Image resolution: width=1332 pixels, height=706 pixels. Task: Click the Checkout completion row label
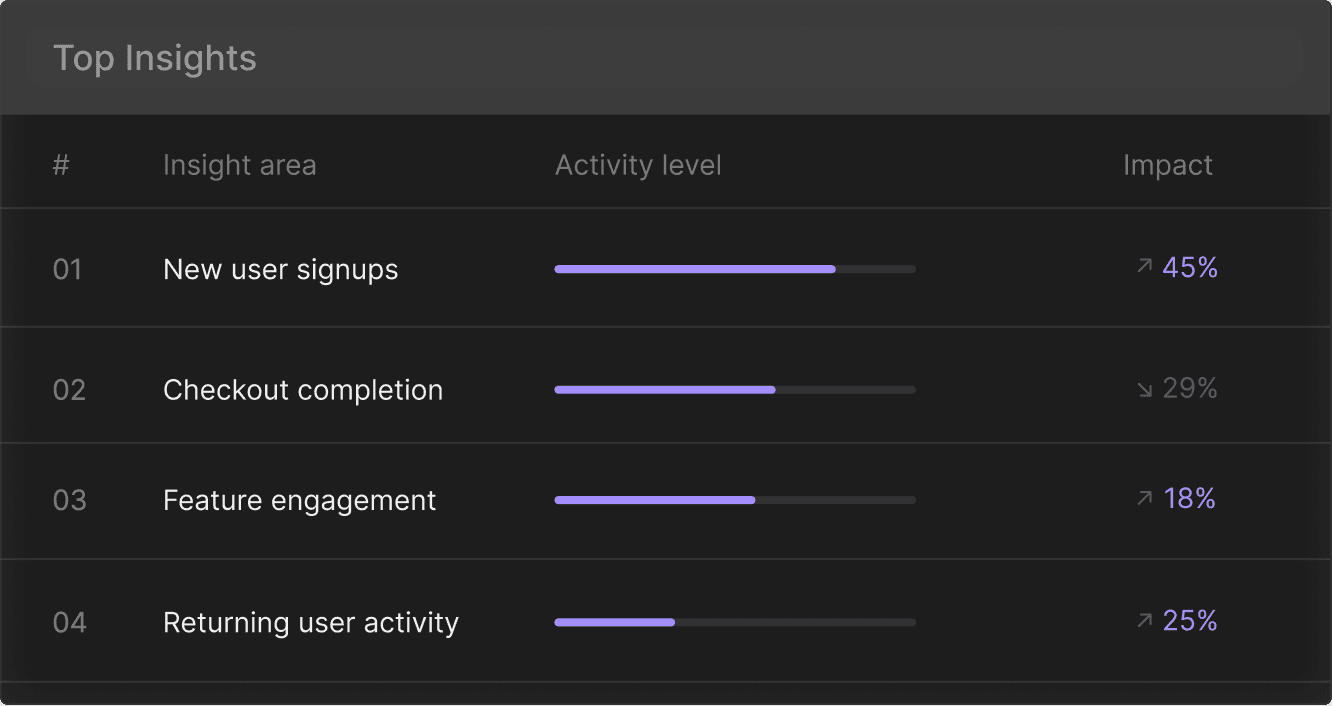(x=302, y=389)
